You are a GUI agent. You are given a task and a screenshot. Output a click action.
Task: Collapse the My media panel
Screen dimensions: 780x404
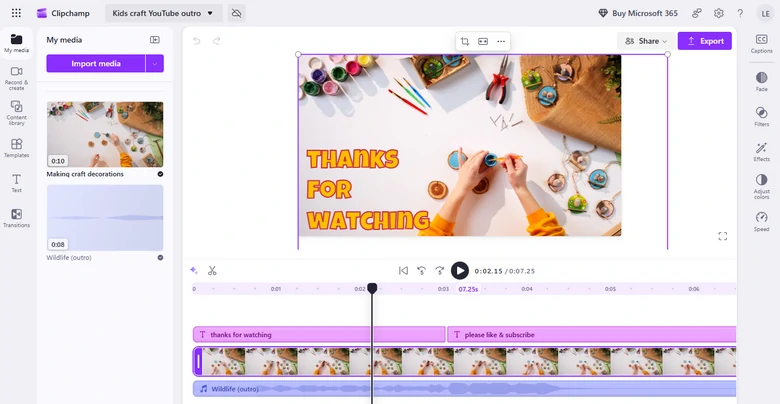pyautogui.click(x=155, y=40)
